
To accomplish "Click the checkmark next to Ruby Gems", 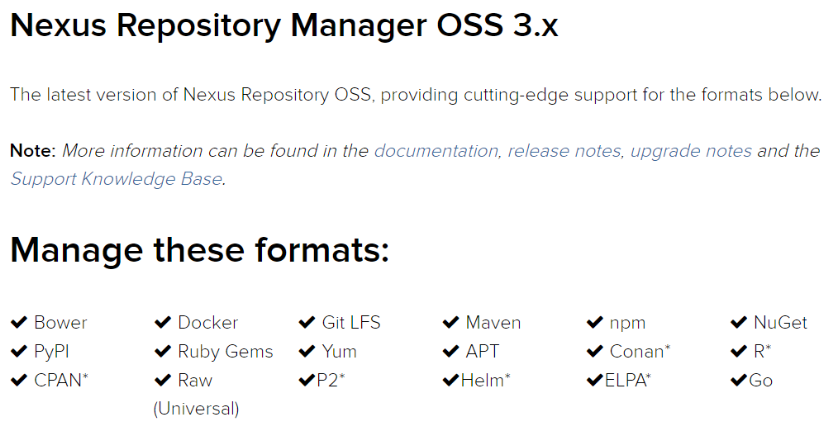I will pyautogui.click(x=163, y=351).
